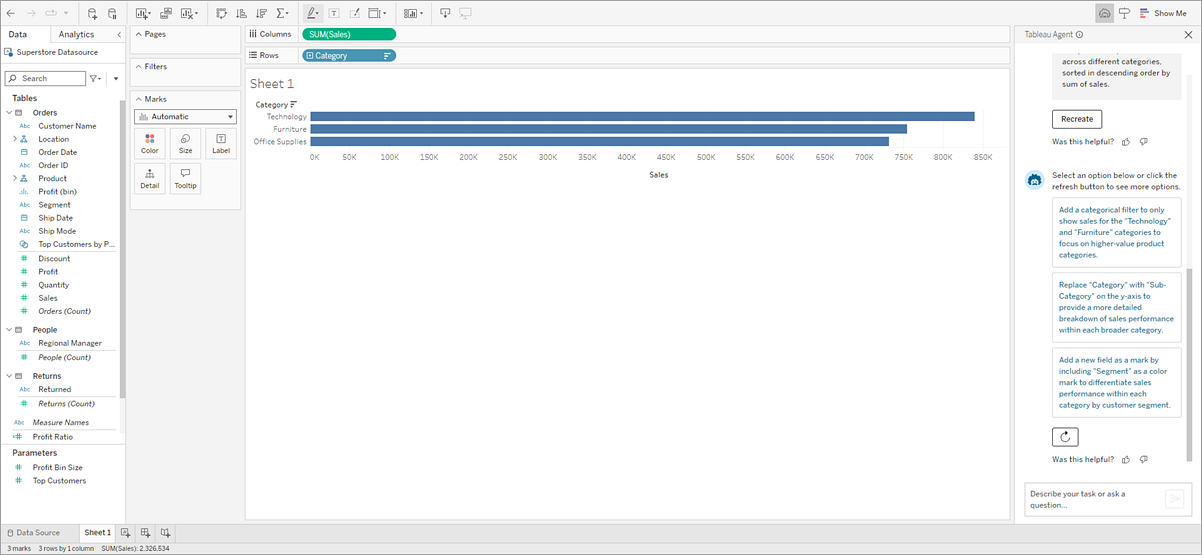Viewport: 1202px width, 555px height.
Task: Open the Show Me panel
Action: tap(1163, 13)
